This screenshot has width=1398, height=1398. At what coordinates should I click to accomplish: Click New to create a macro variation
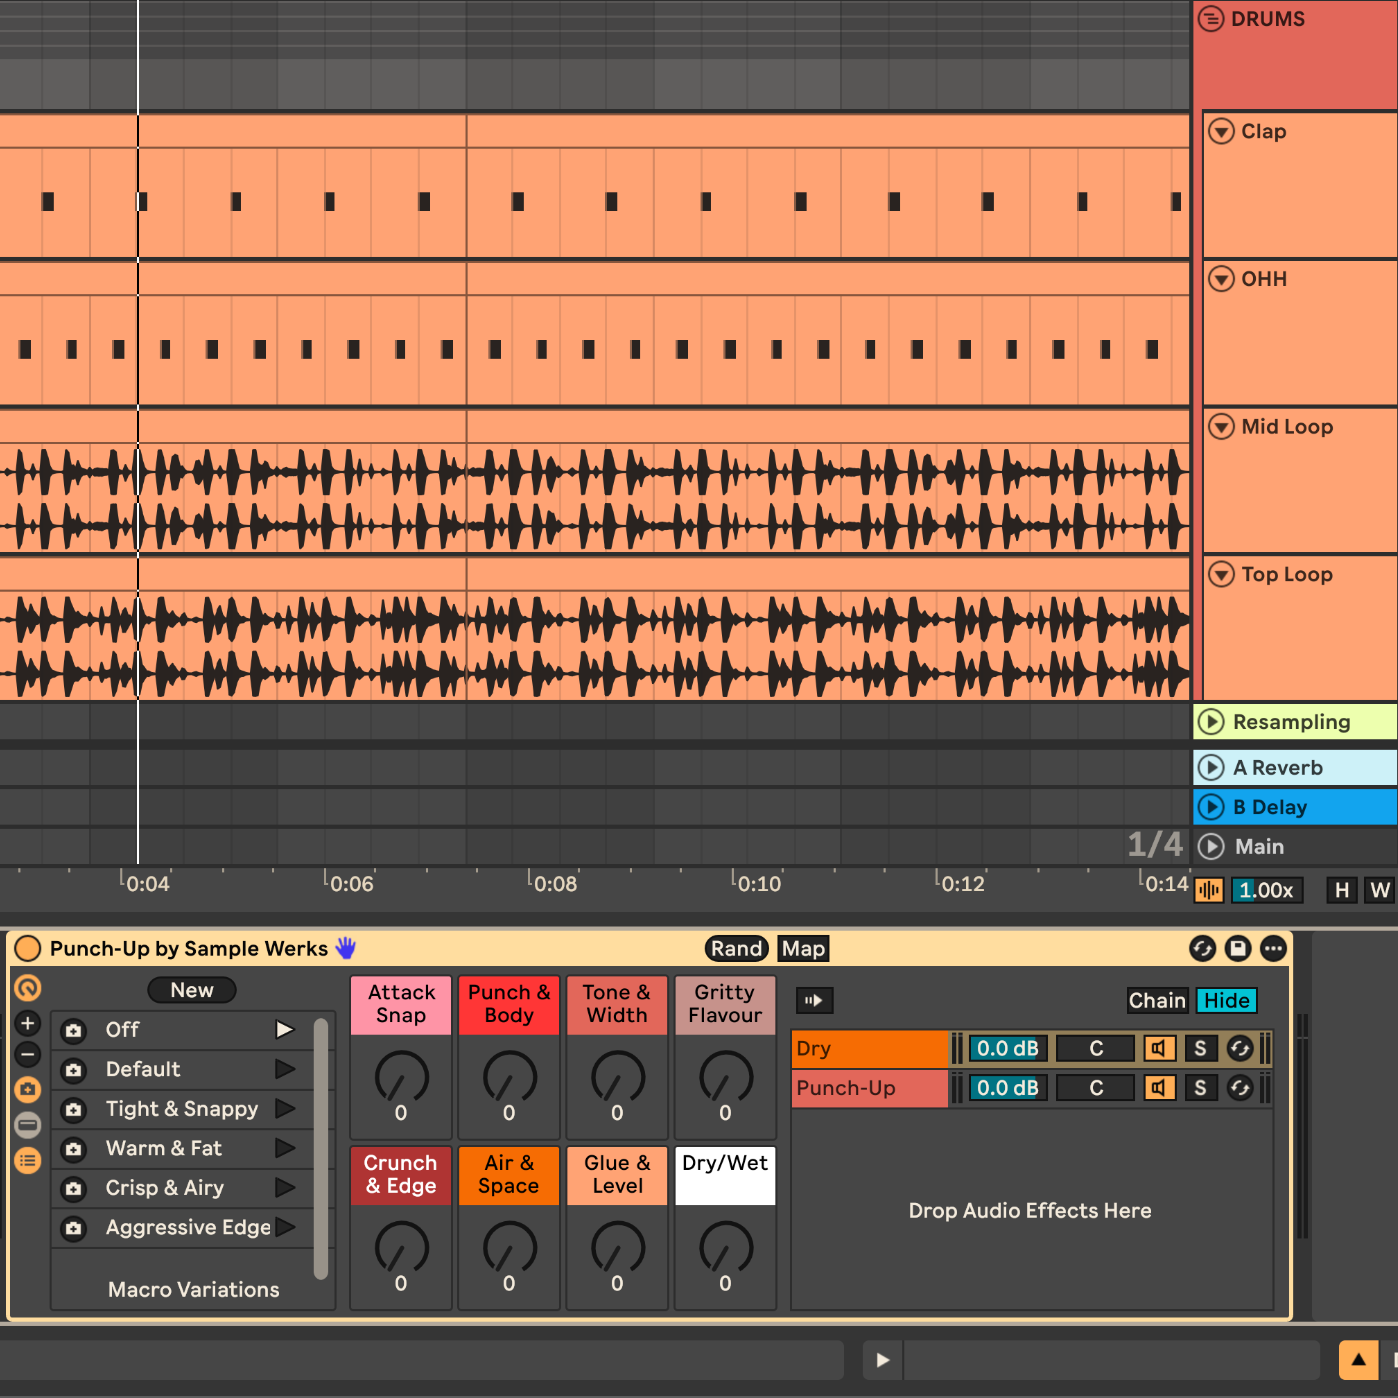click(192, 990)
